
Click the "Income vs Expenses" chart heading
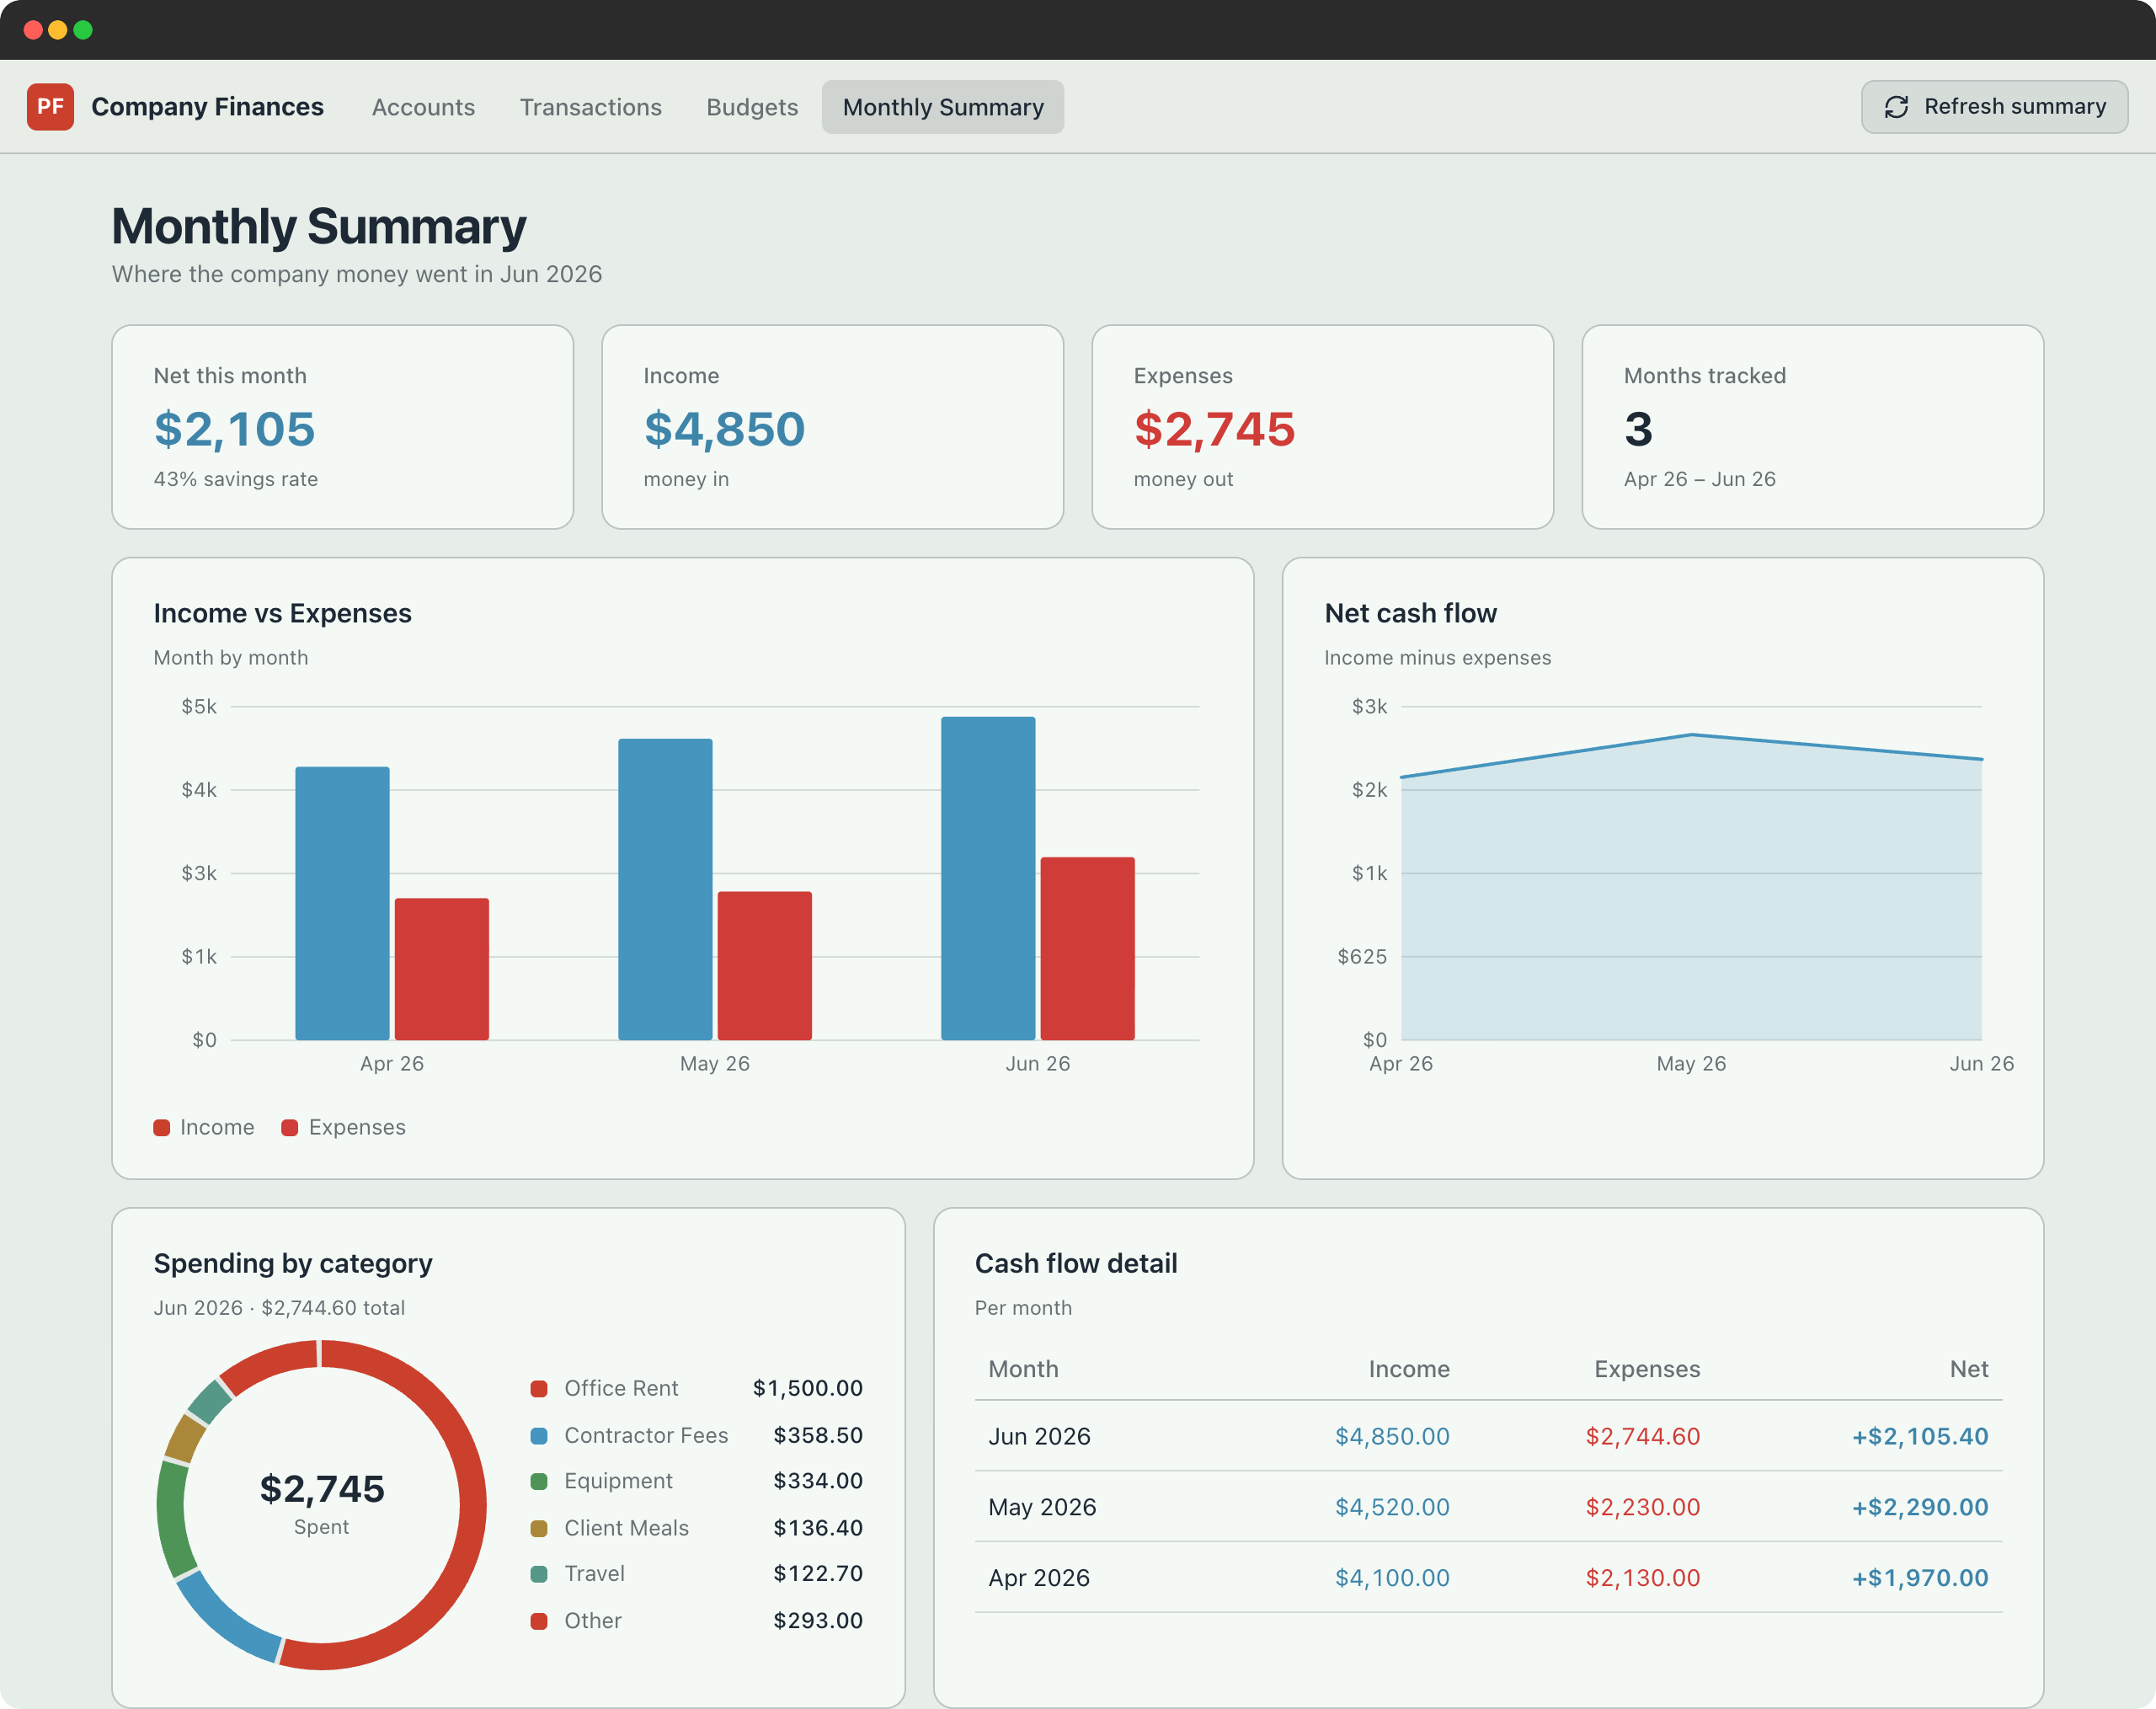[282, 614]
